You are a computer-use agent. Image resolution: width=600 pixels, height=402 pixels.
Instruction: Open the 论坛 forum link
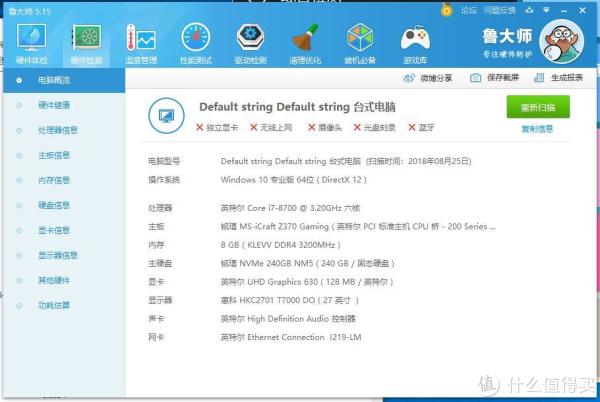pyautogui.click(x=469, y=10)
